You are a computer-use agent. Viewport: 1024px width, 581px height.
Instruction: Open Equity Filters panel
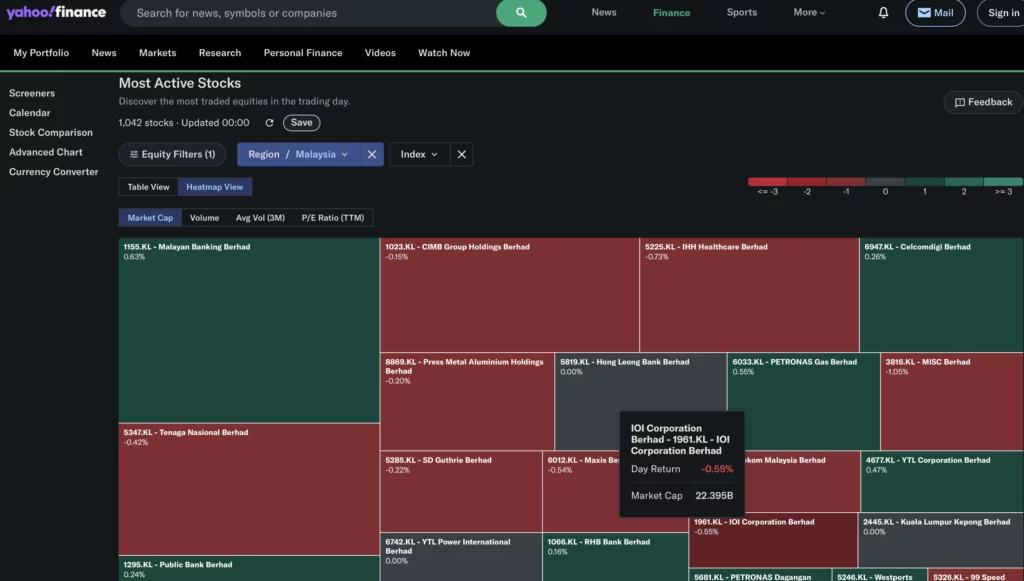[x=172, y=155]
